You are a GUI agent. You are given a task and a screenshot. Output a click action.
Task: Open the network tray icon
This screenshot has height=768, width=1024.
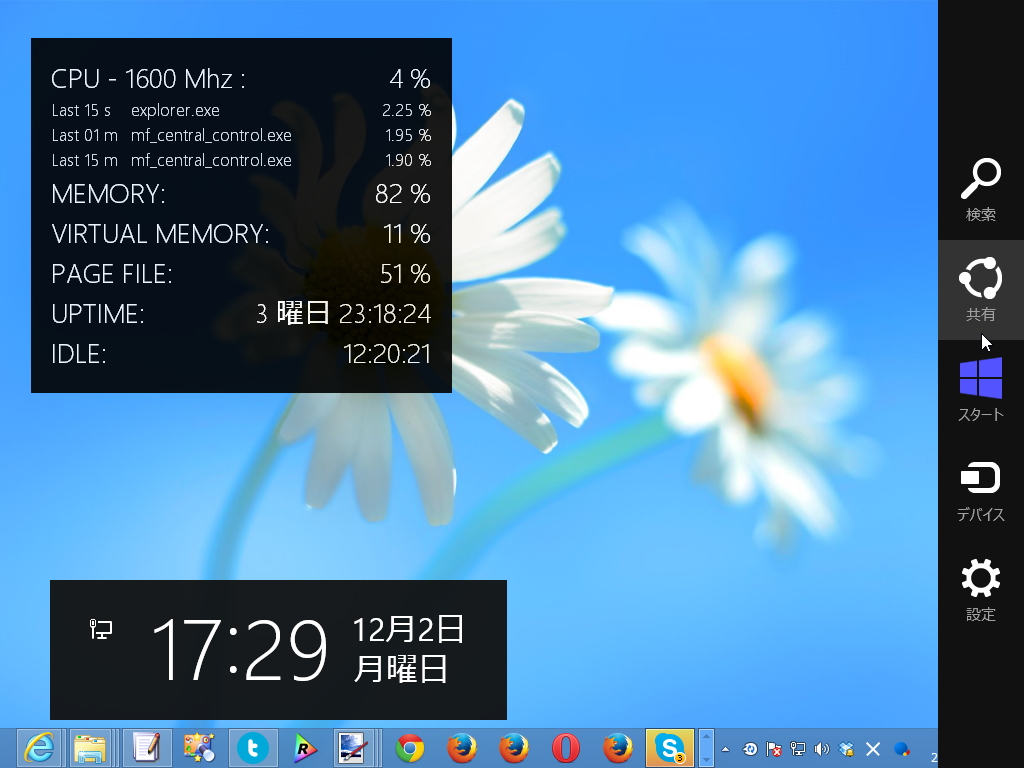coord(797,749)
